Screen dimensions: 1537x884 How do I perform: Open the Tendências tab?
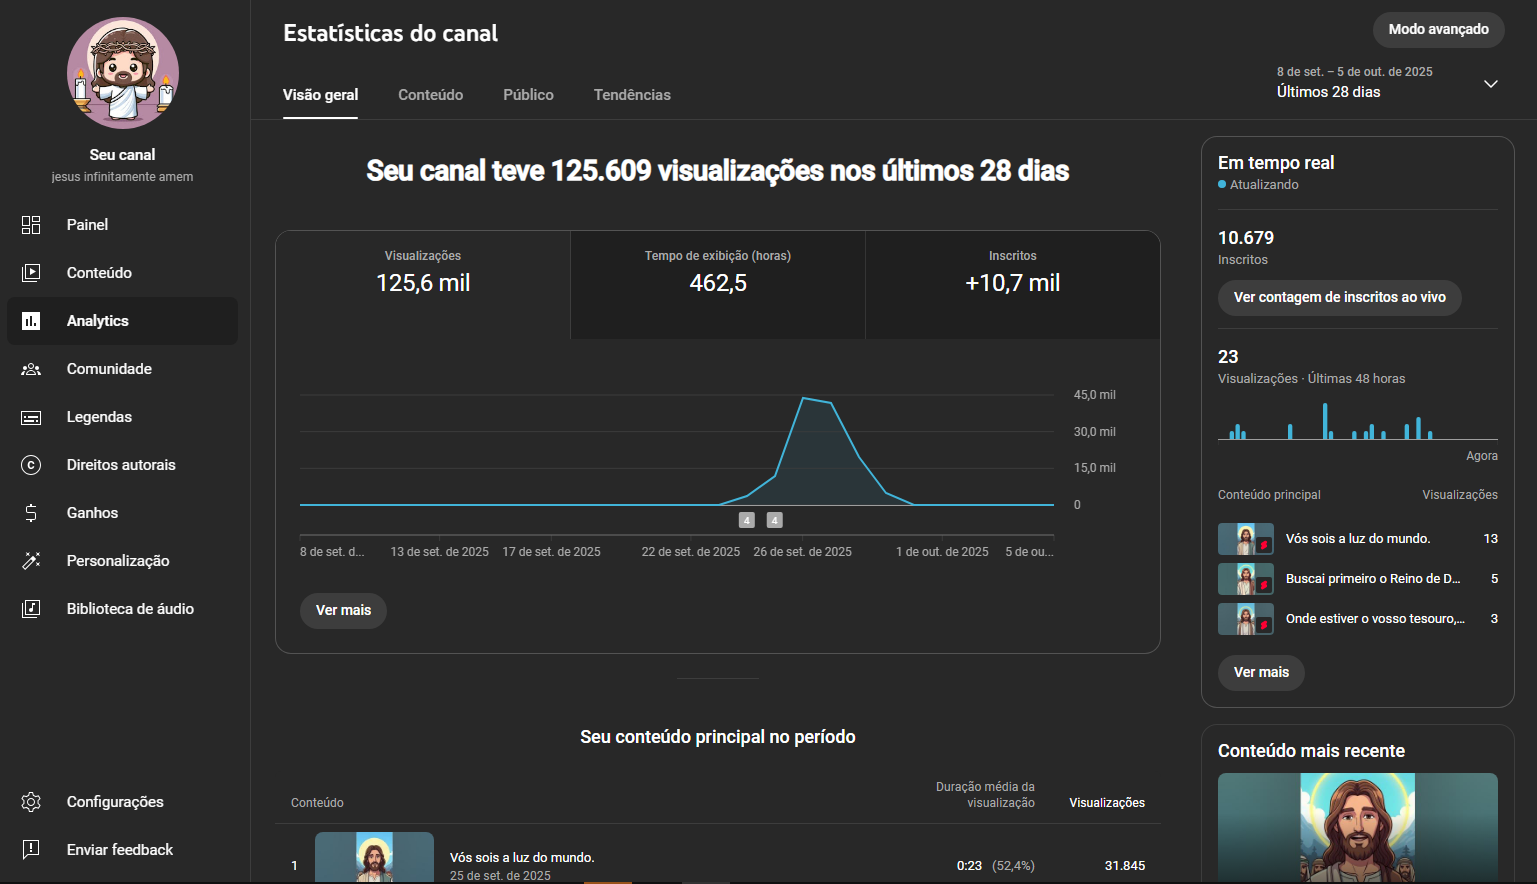(632, 95)
